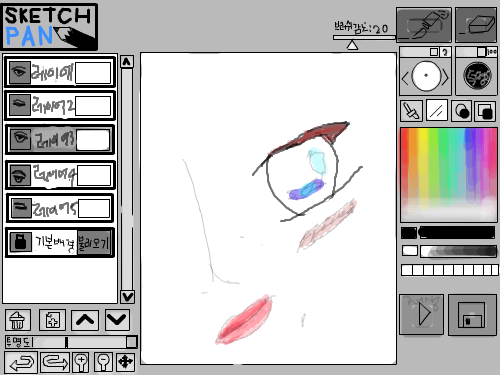
Task: Go to previous brush shape arrow
Action: pos(405,79)
